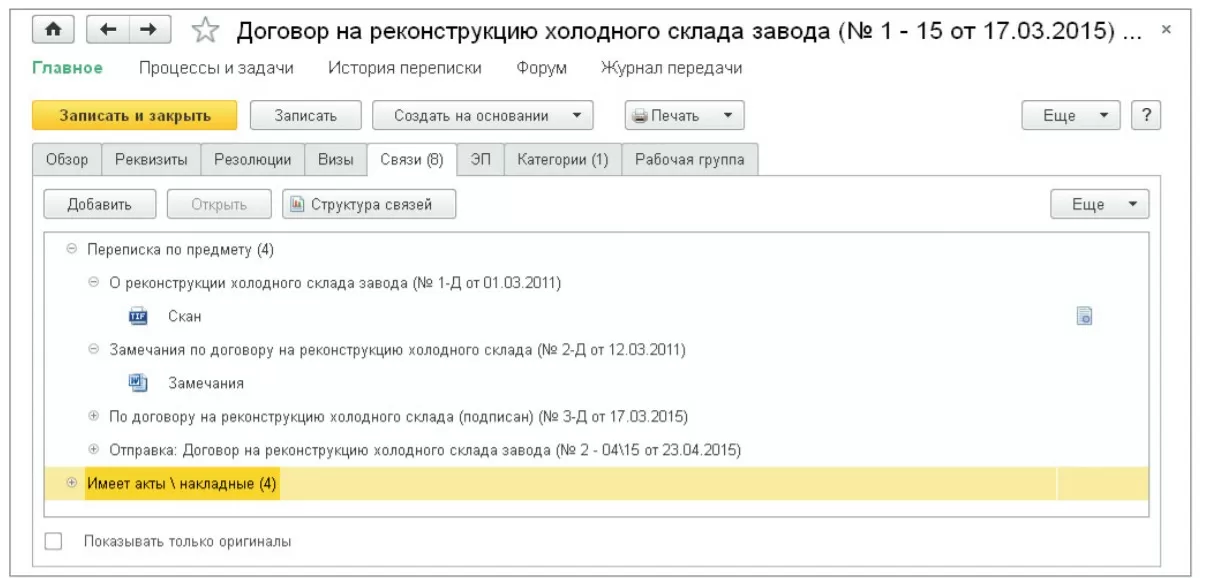This screenshot has width=1207, height=578.
Task: Open the Печать dropdown menu
Action: (685, 115)
